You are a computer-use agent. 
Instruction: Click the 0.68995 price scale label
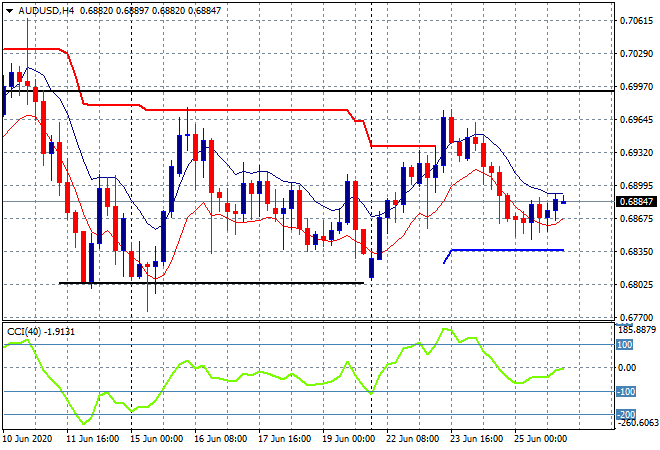click(x=636, y=186)
